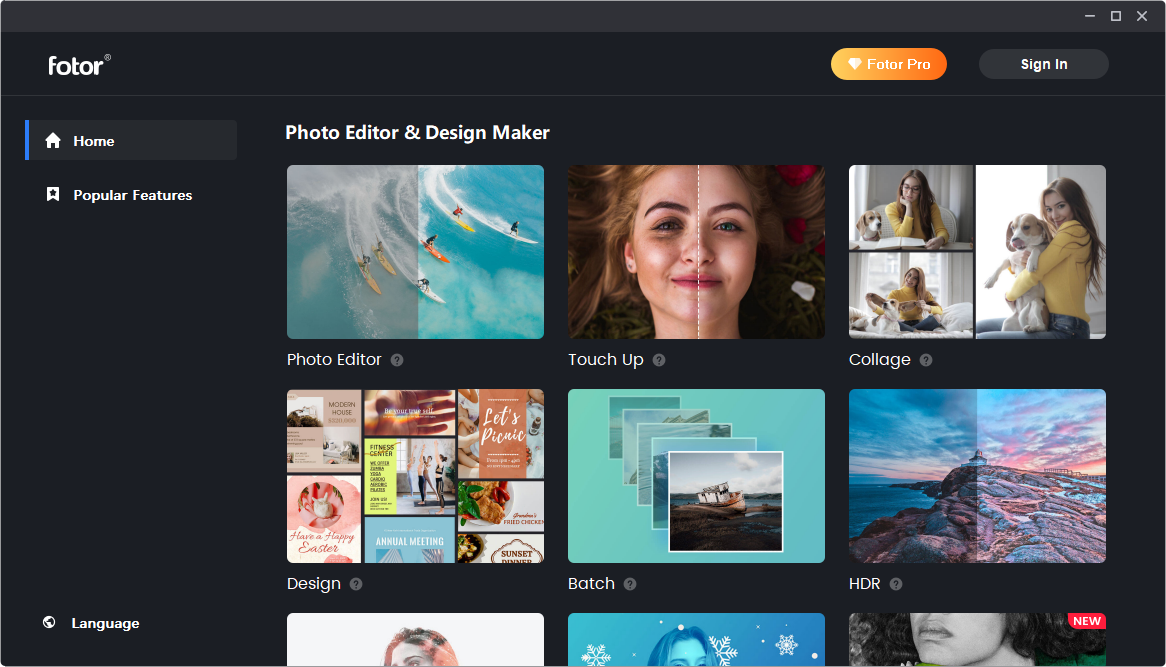
Task: Close the Fotor window
Action: click(x=1142, y=16)
